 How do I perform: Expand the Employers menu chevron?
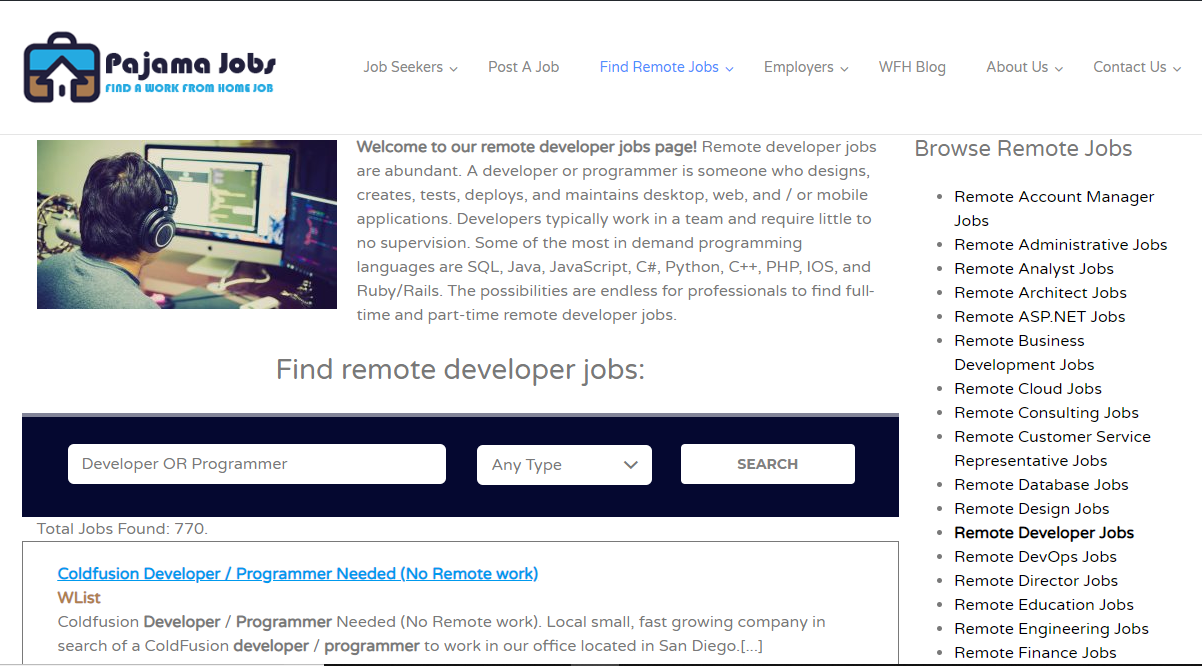point(845,69)
